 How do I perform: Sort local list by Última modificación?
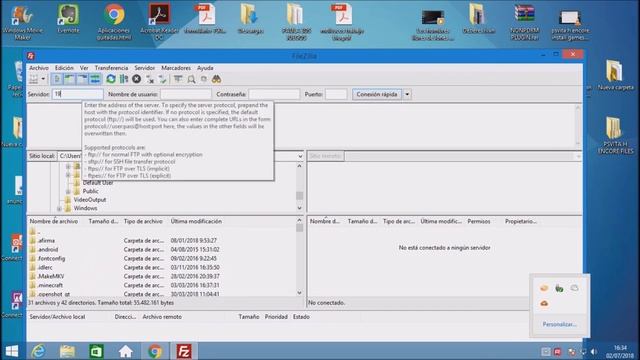click(196, 221)
